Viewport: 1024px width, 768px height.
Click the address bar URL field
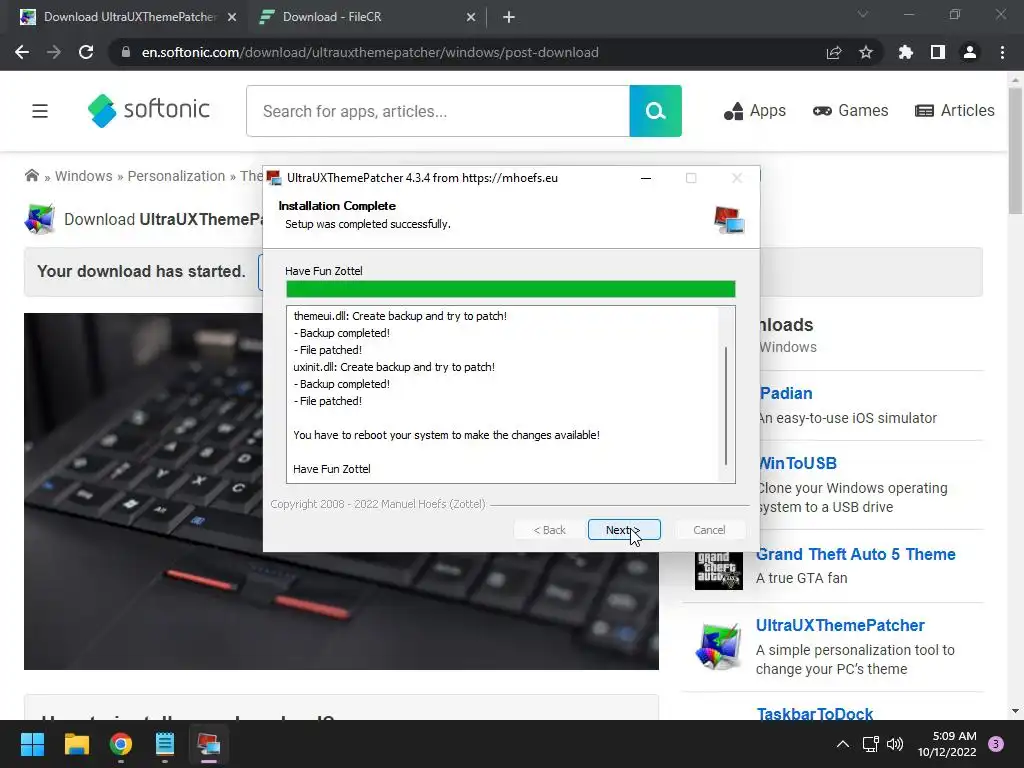coord(370,52)
